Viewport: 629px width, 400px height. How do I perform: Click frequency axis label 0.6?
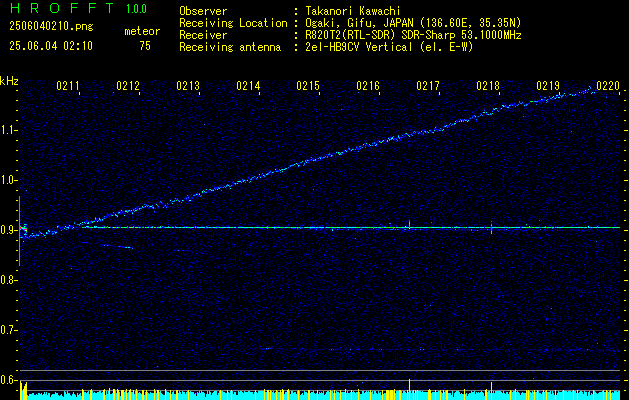coord(8,380)
